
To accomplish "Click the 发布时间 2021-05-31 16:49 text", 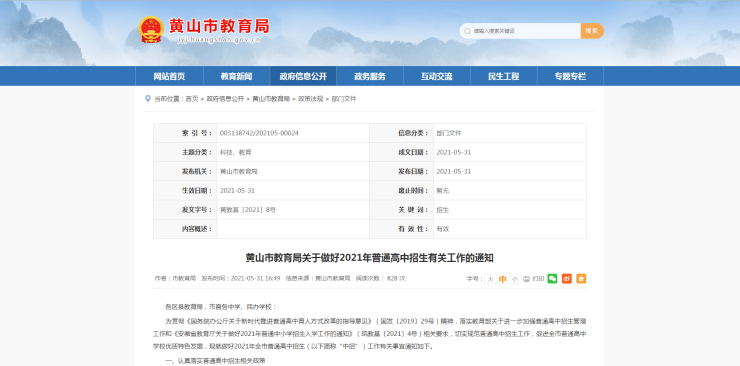I will [x=241, y=279].
